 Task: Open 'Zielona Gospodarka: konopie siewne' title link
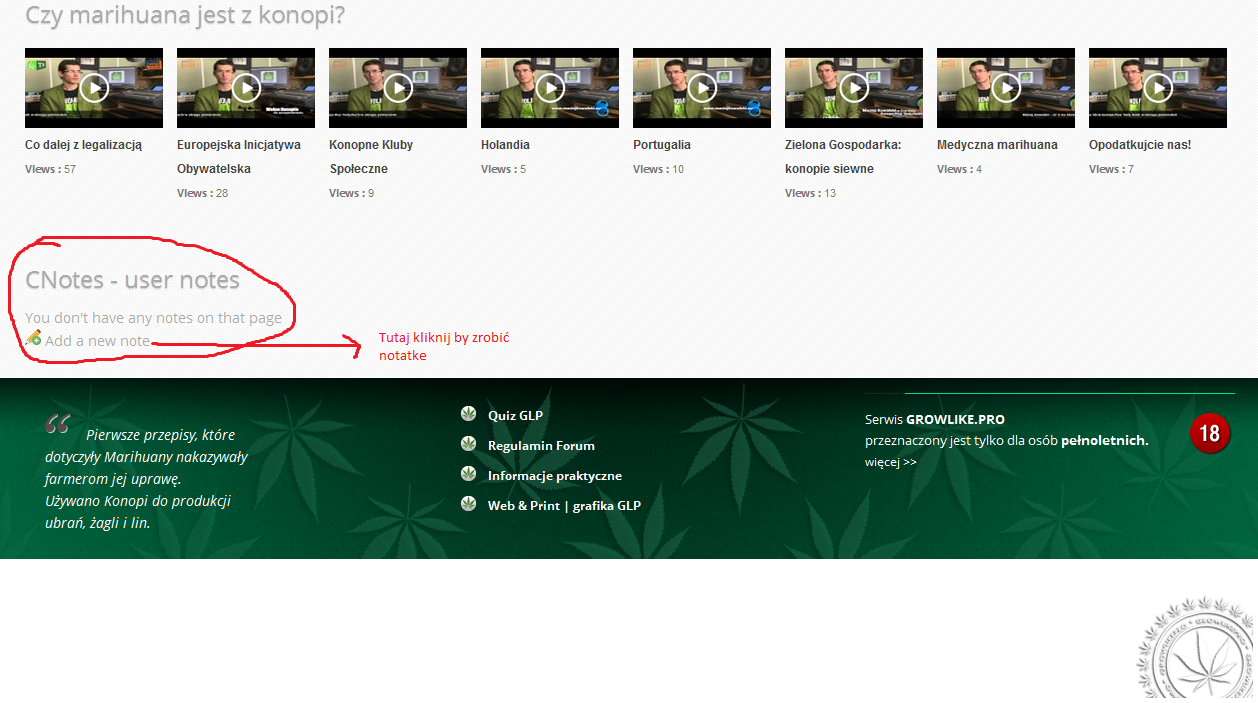point(843,157)
